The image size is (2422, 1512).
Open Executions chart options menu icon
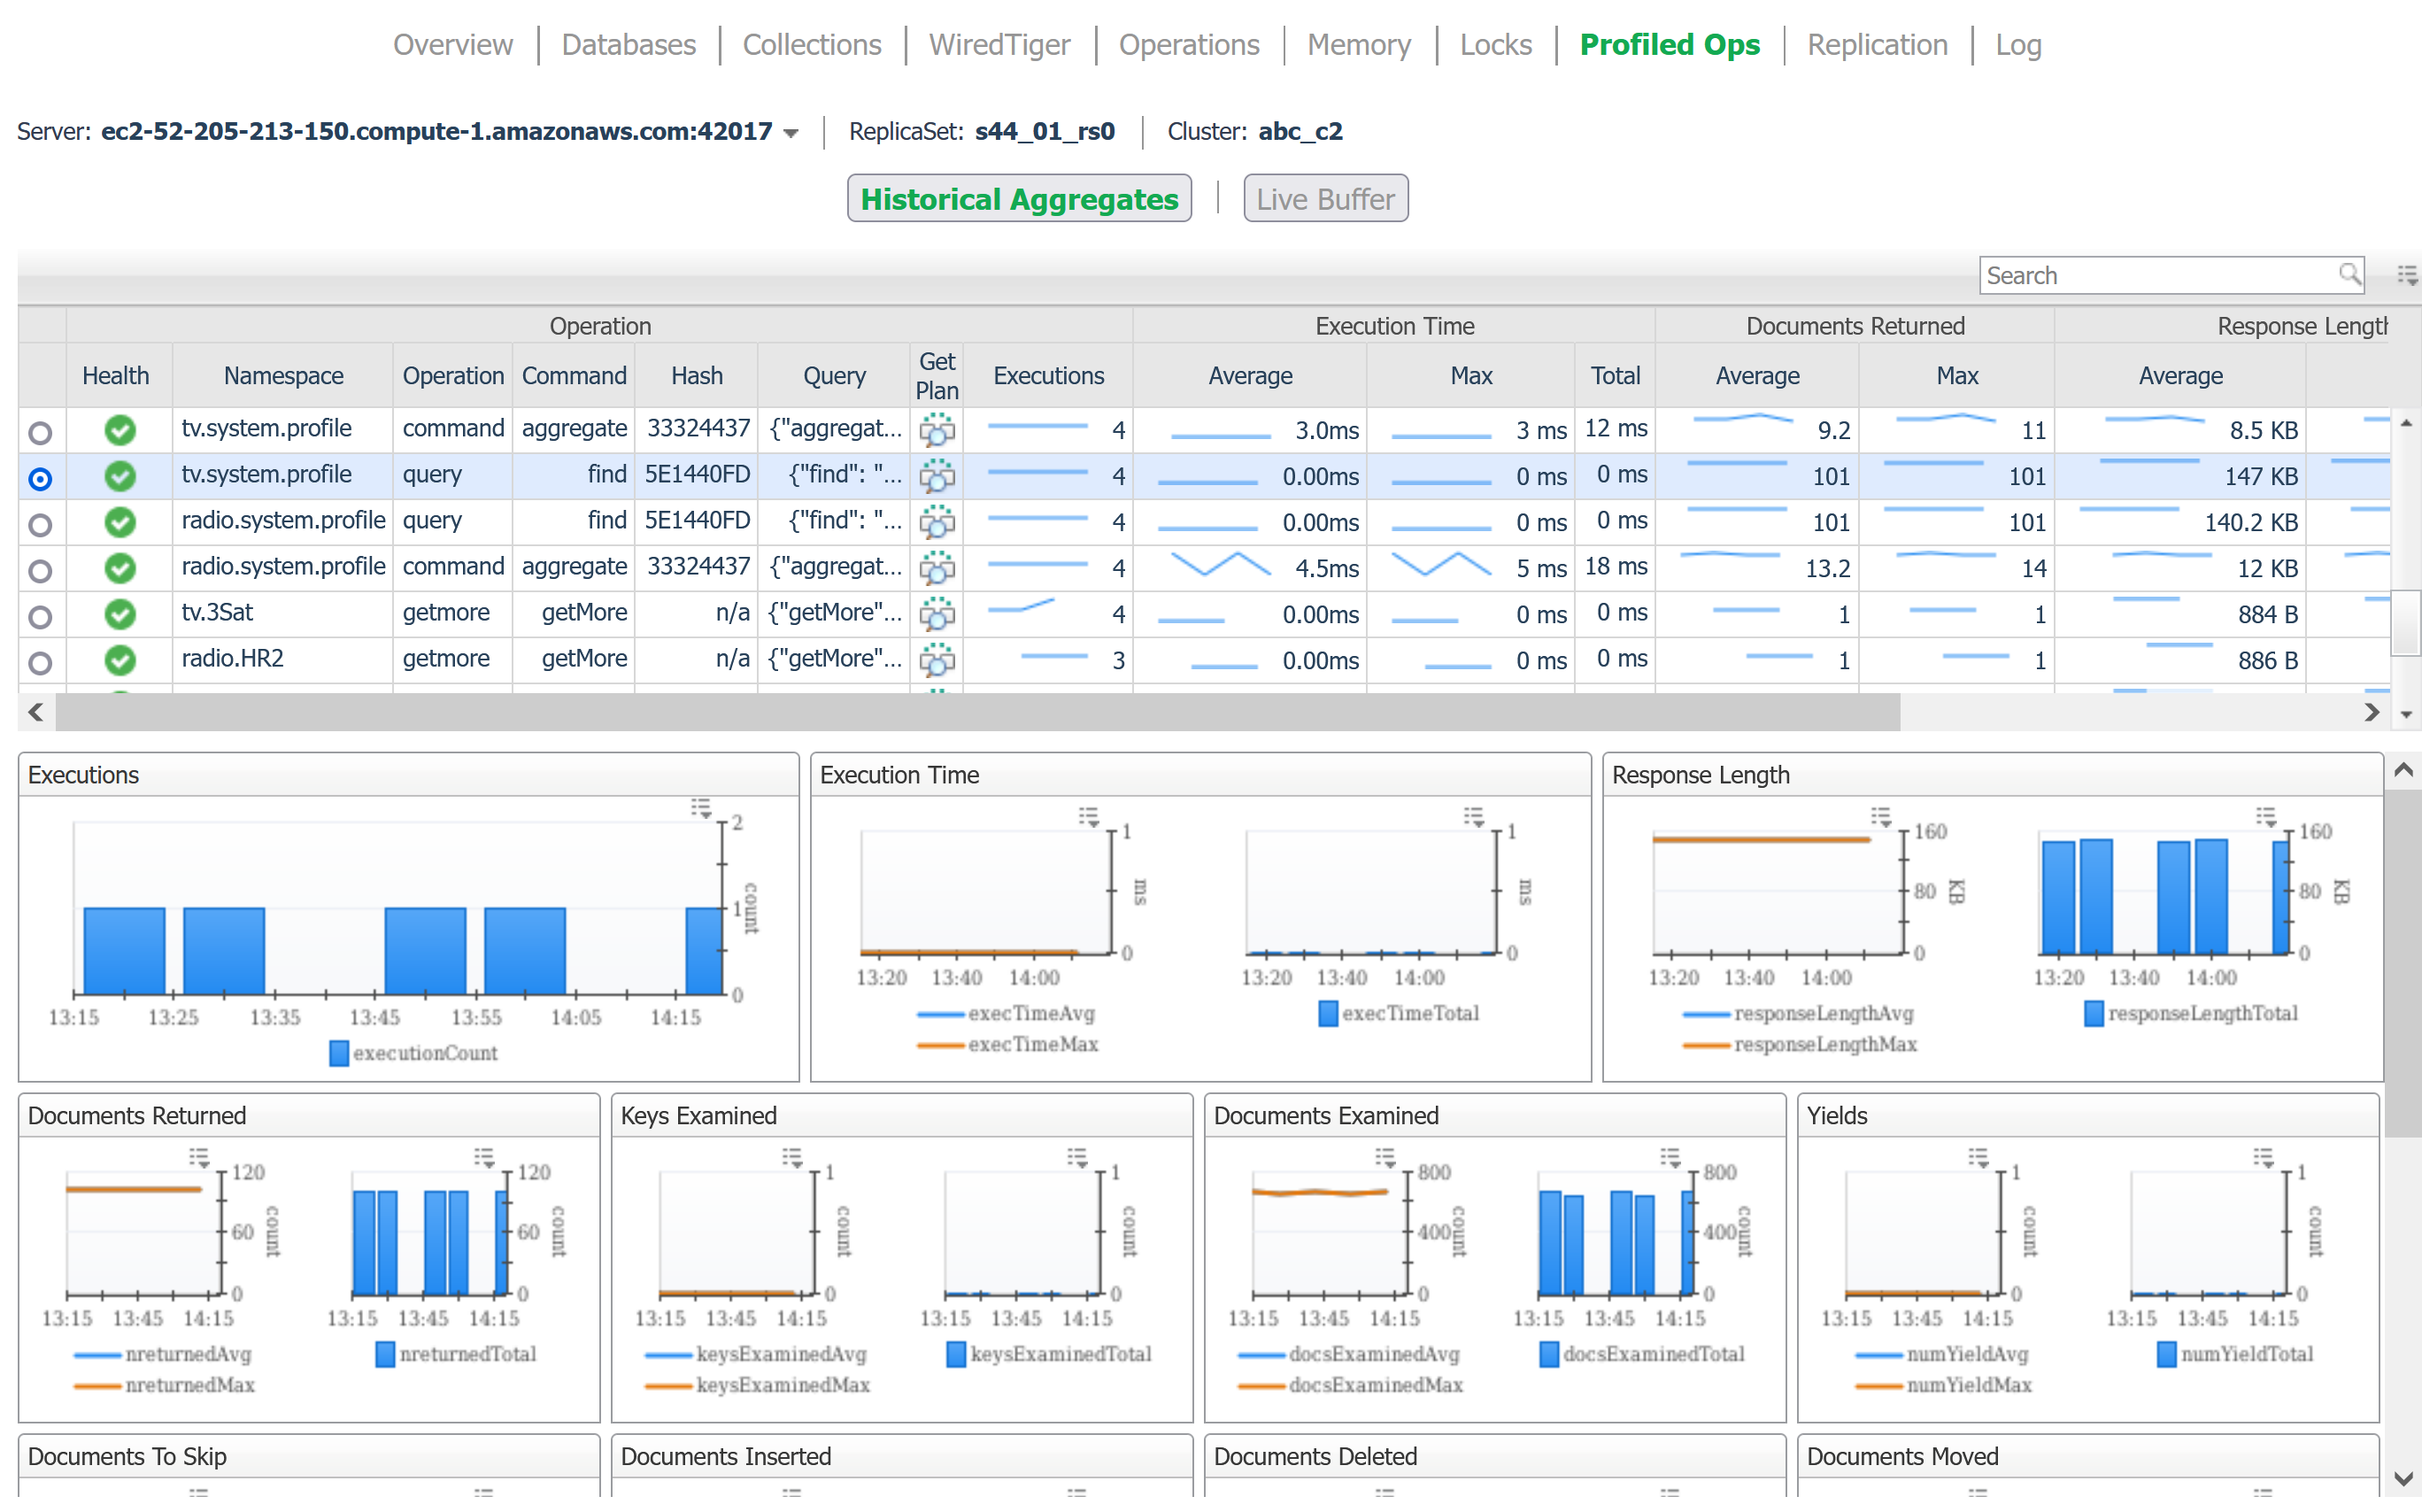[701, 807]
